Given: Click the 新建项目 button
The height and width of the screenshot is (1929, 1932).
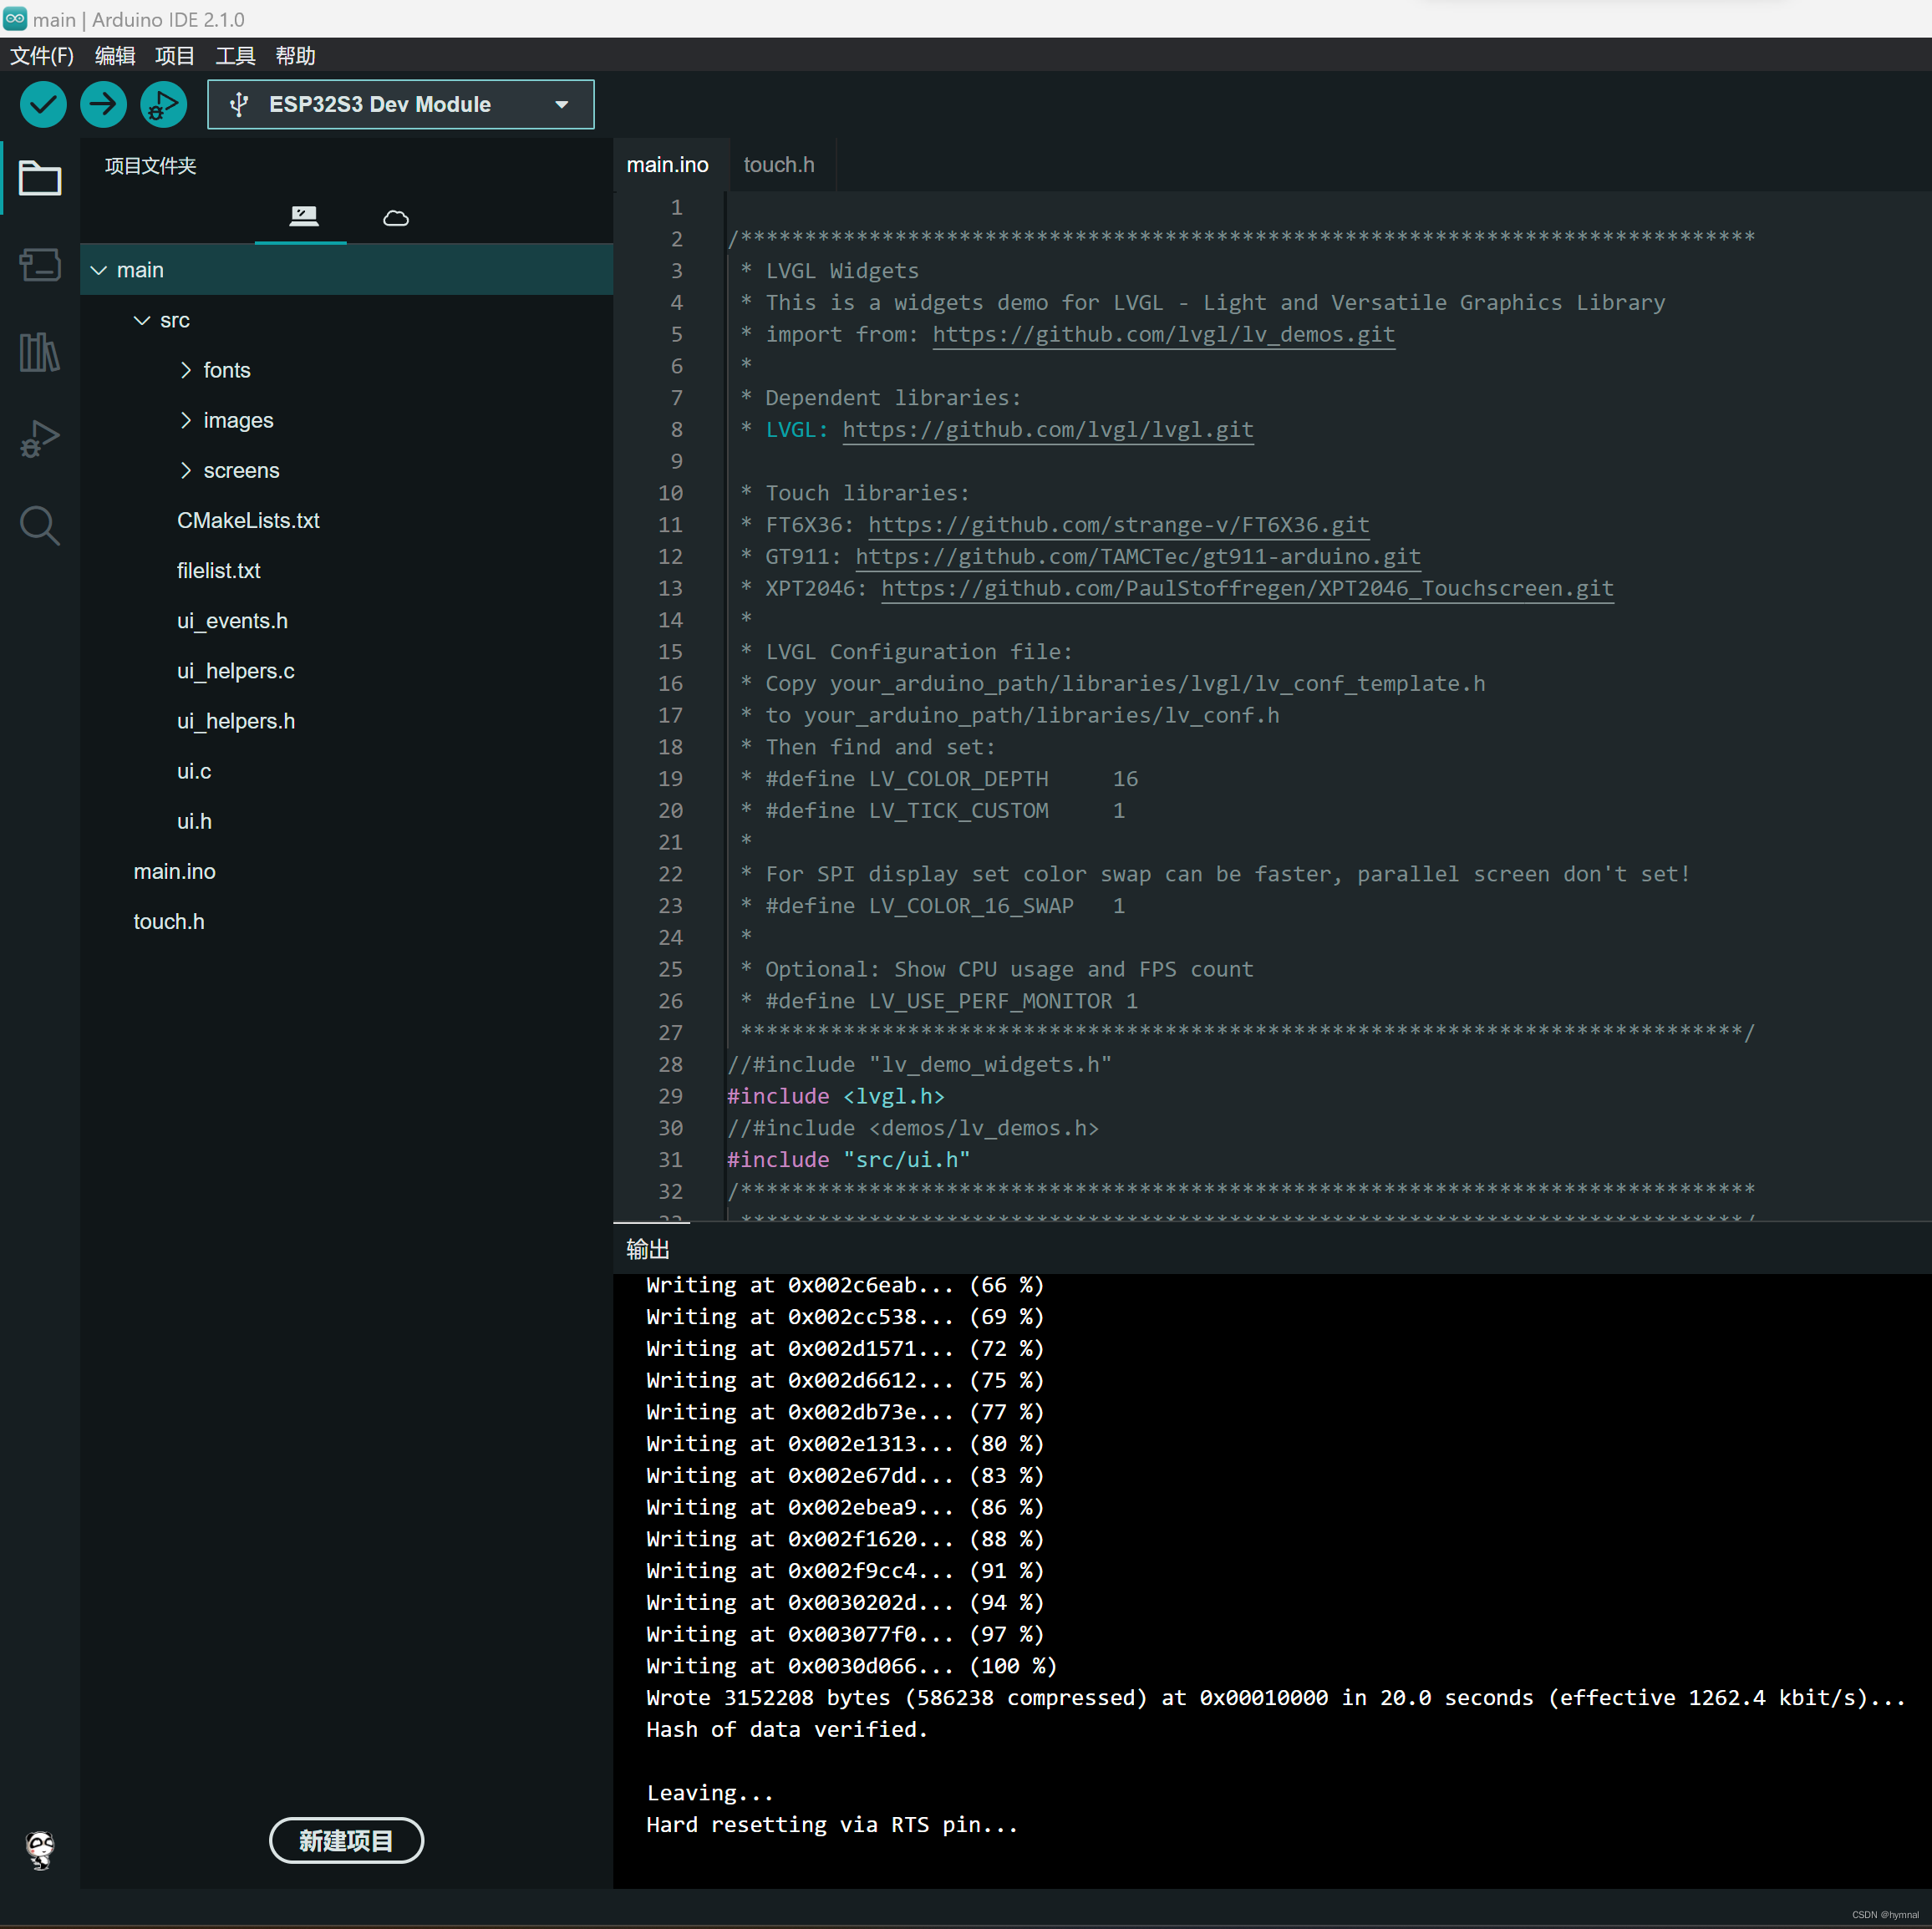Looking at the screenshot, I should pyautogui.click(x=346, y=1840).
